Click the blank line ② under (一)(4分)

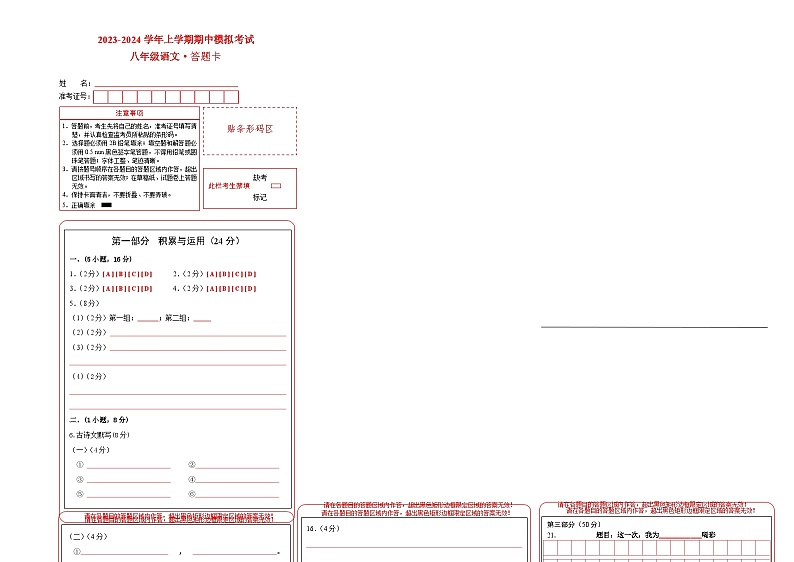pyautogui.click(x=237, y=465)
